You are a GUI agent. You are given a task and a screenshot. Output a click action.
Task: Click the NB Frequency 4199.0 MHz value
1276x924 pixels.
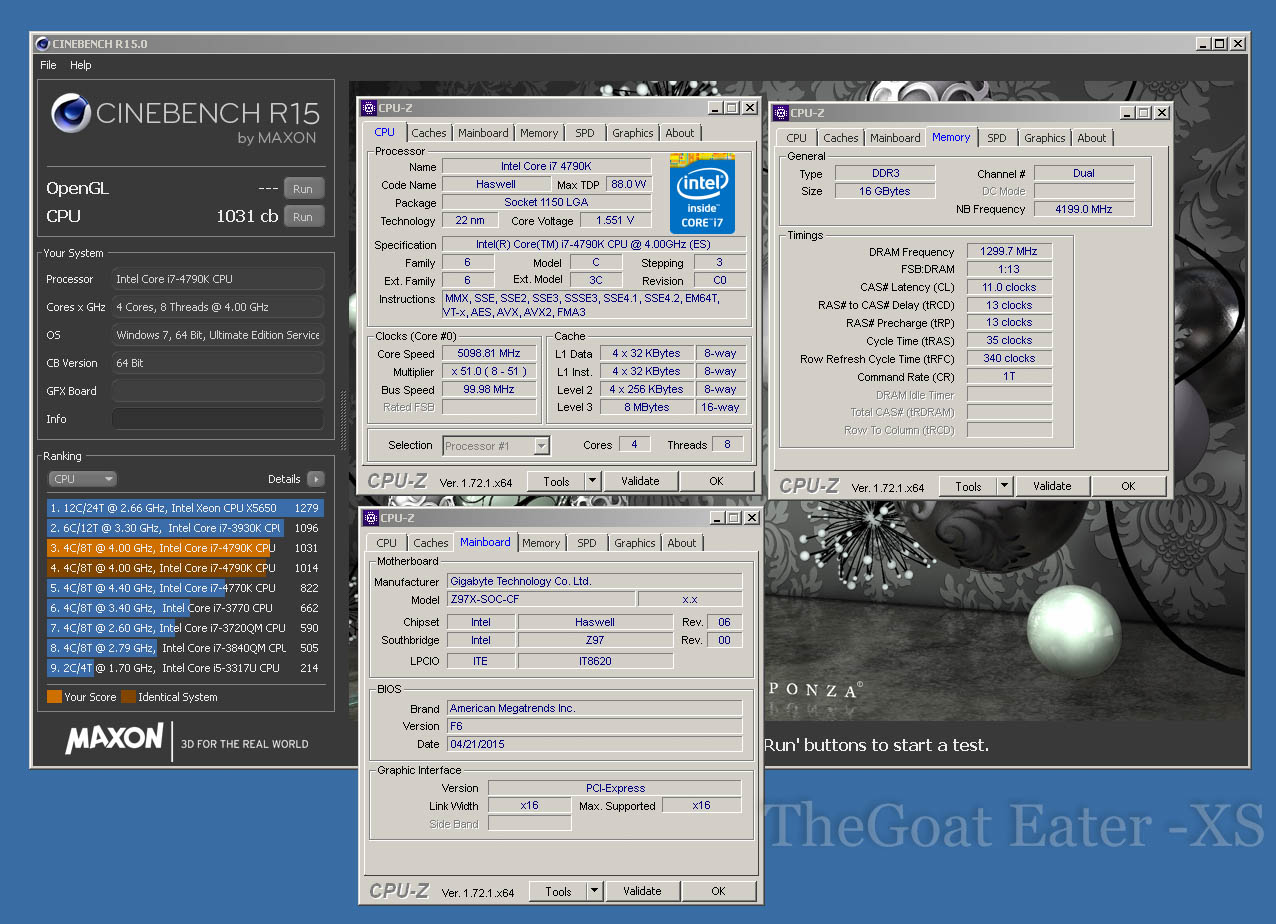pos(1084,209)
